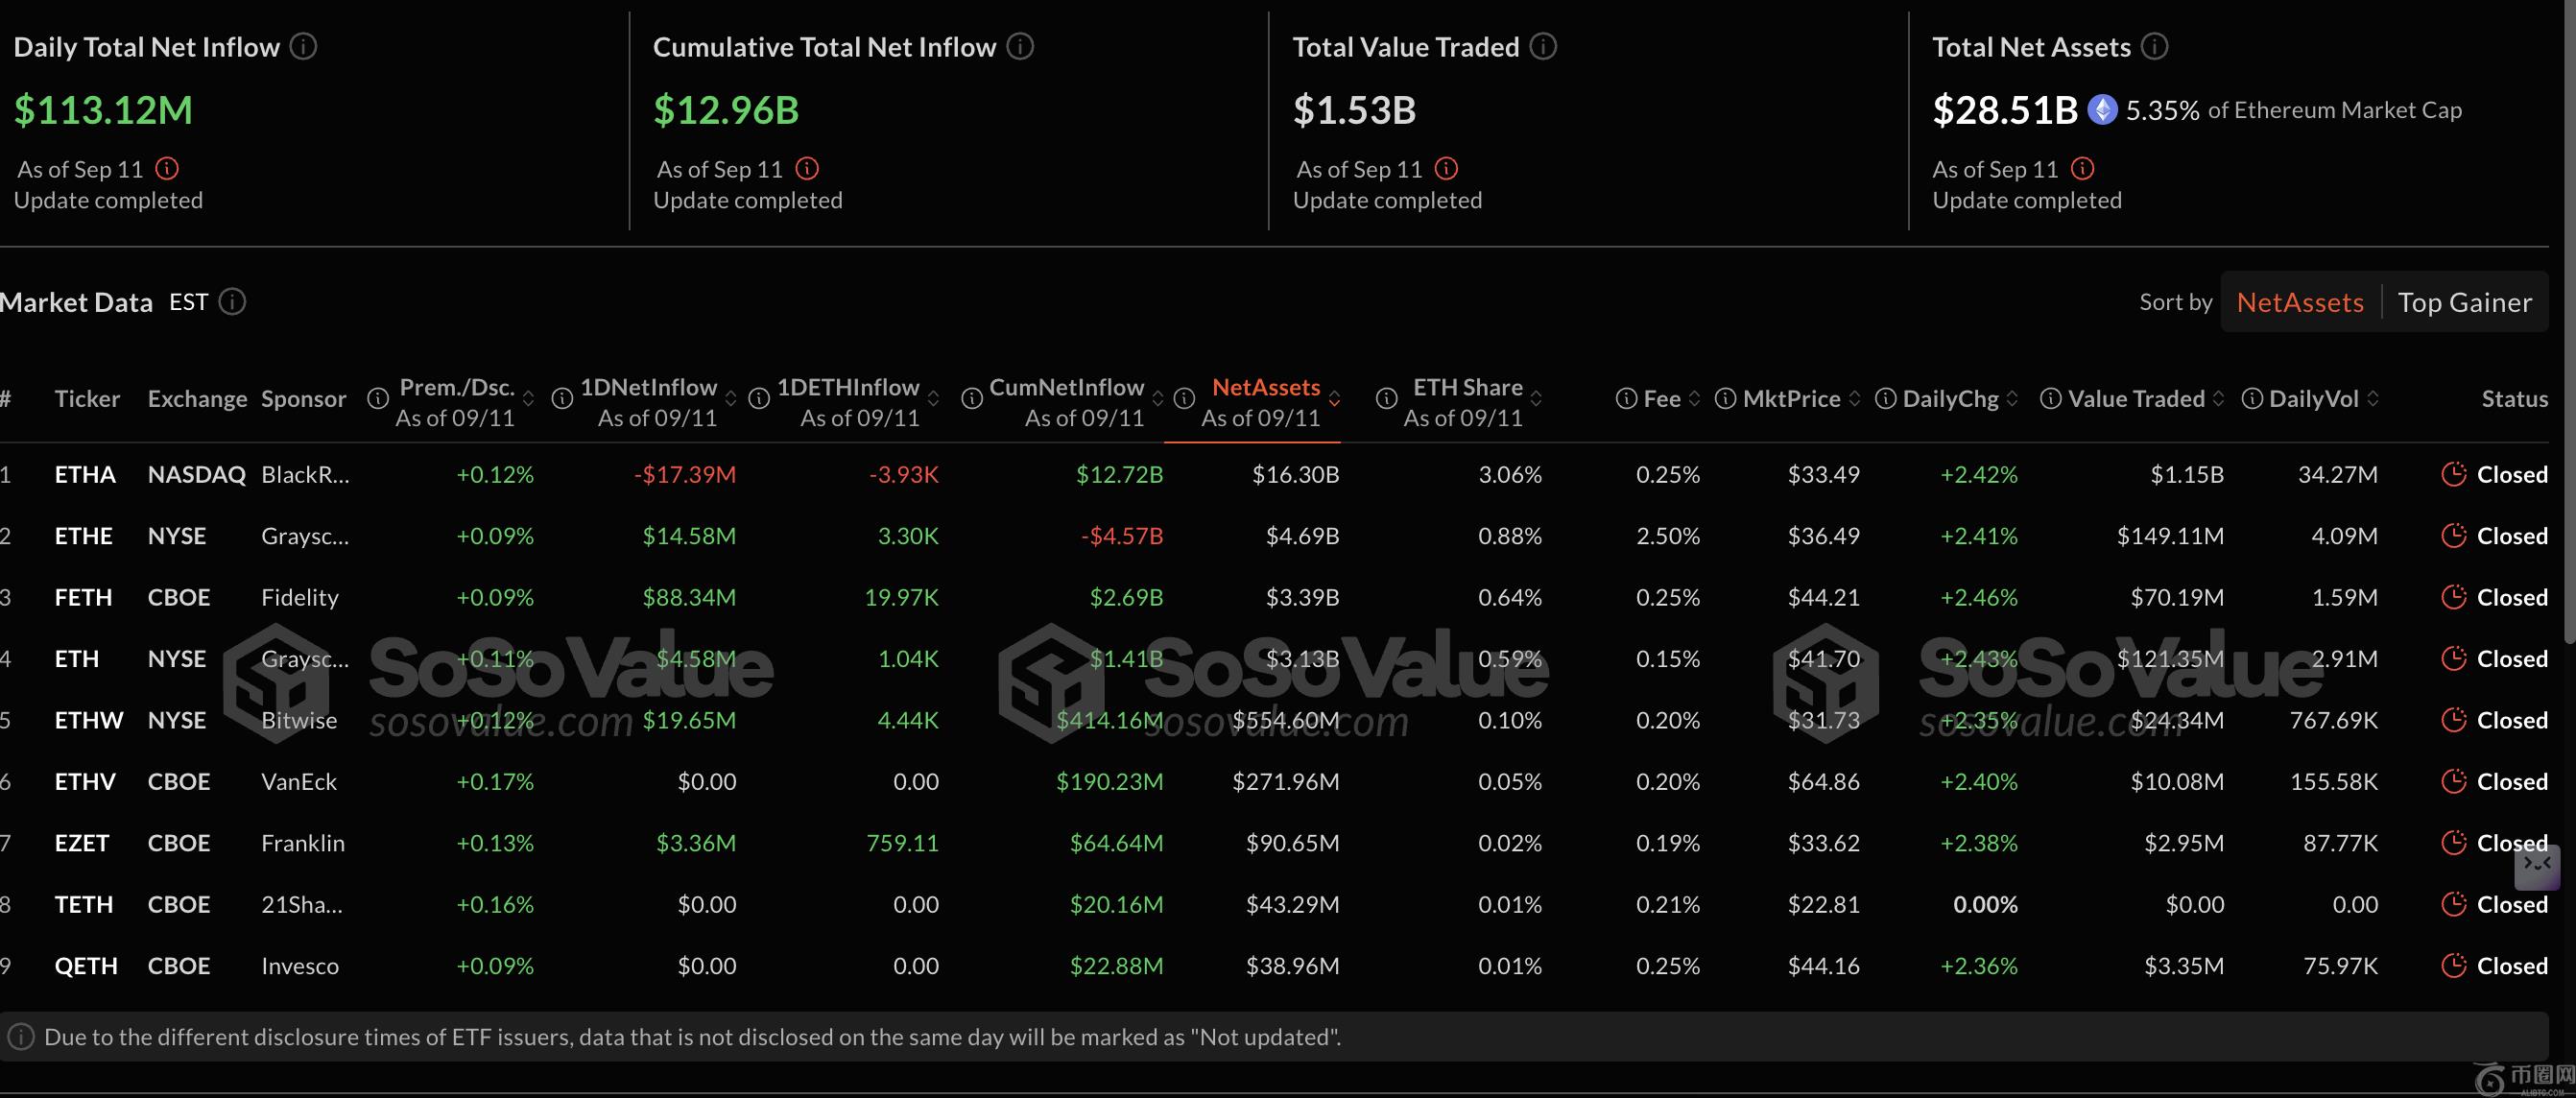2576x1098 pixels.
Task: Toggle sort arrows on 1DNetInflow column
Action: point(731,399)
